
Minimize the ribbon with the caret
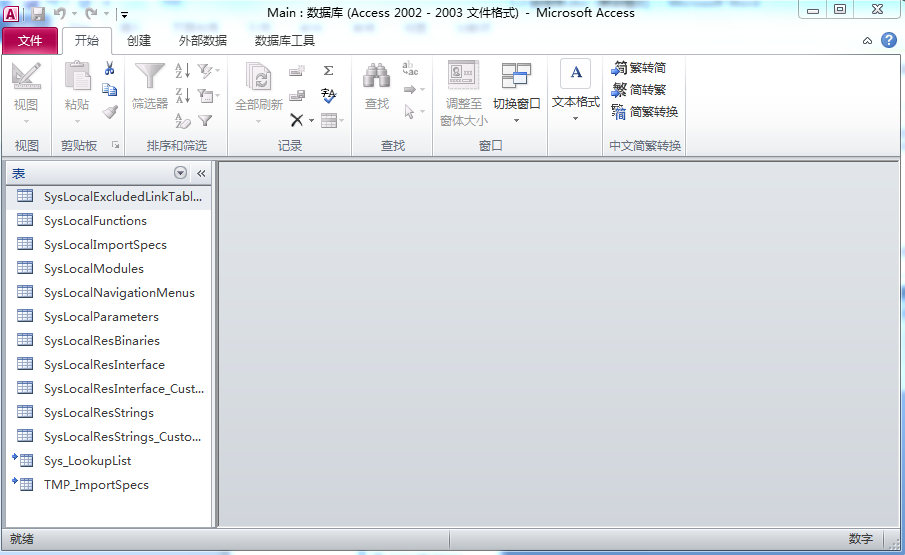click(867, 41)
